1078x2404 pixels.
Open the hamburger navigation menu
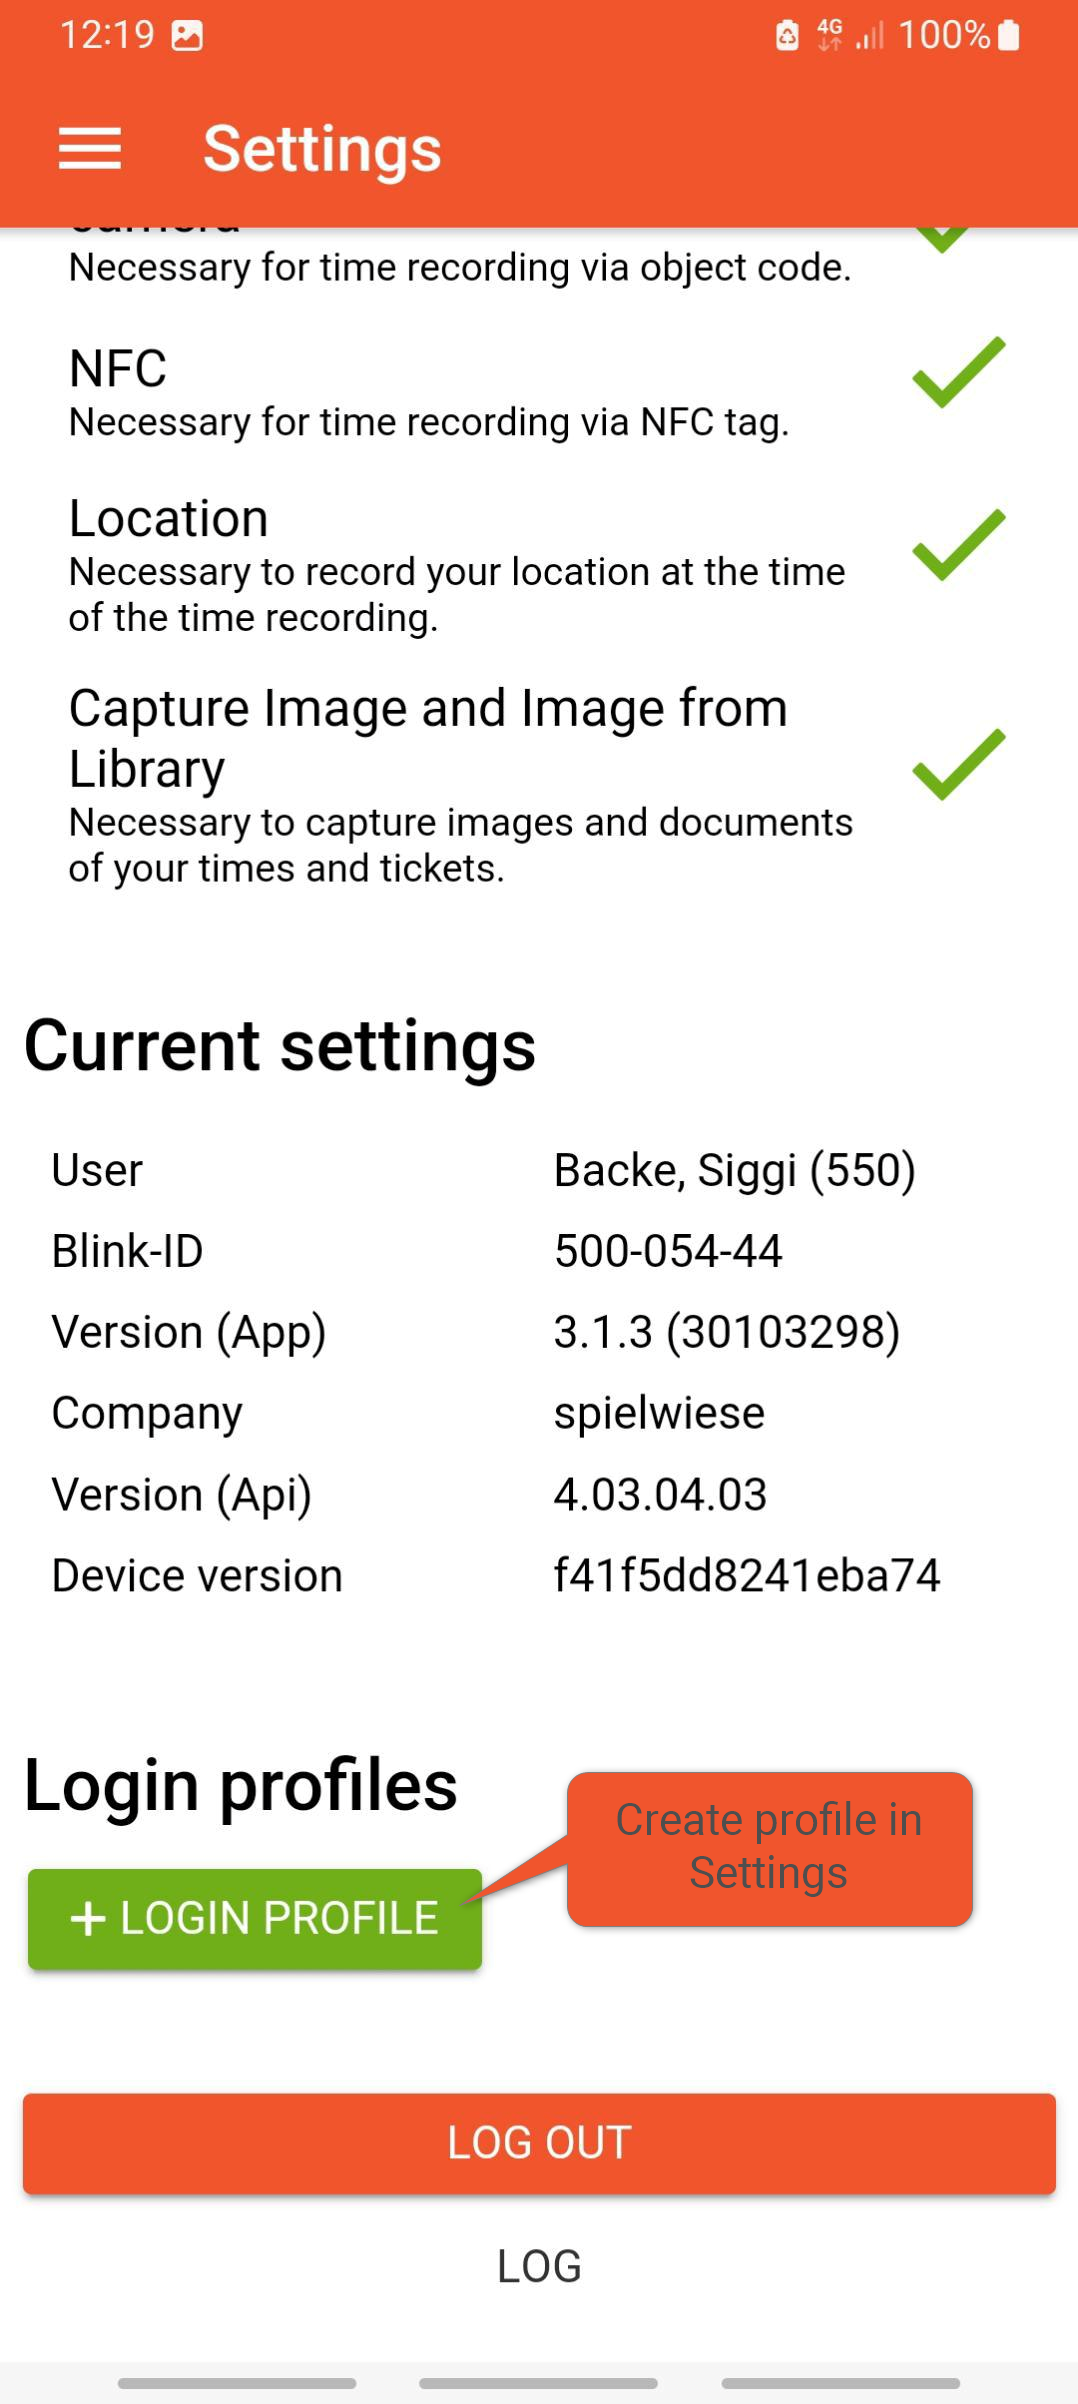click(x=90, y=149)
